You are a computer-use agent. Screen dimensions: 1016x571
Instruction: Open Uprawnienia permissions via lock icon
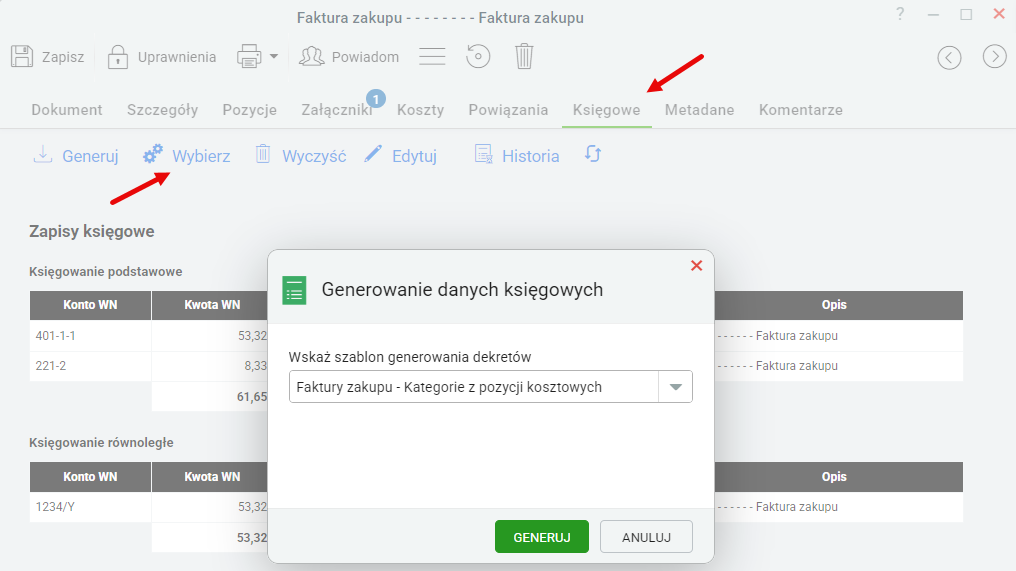(x=117, y=56)
